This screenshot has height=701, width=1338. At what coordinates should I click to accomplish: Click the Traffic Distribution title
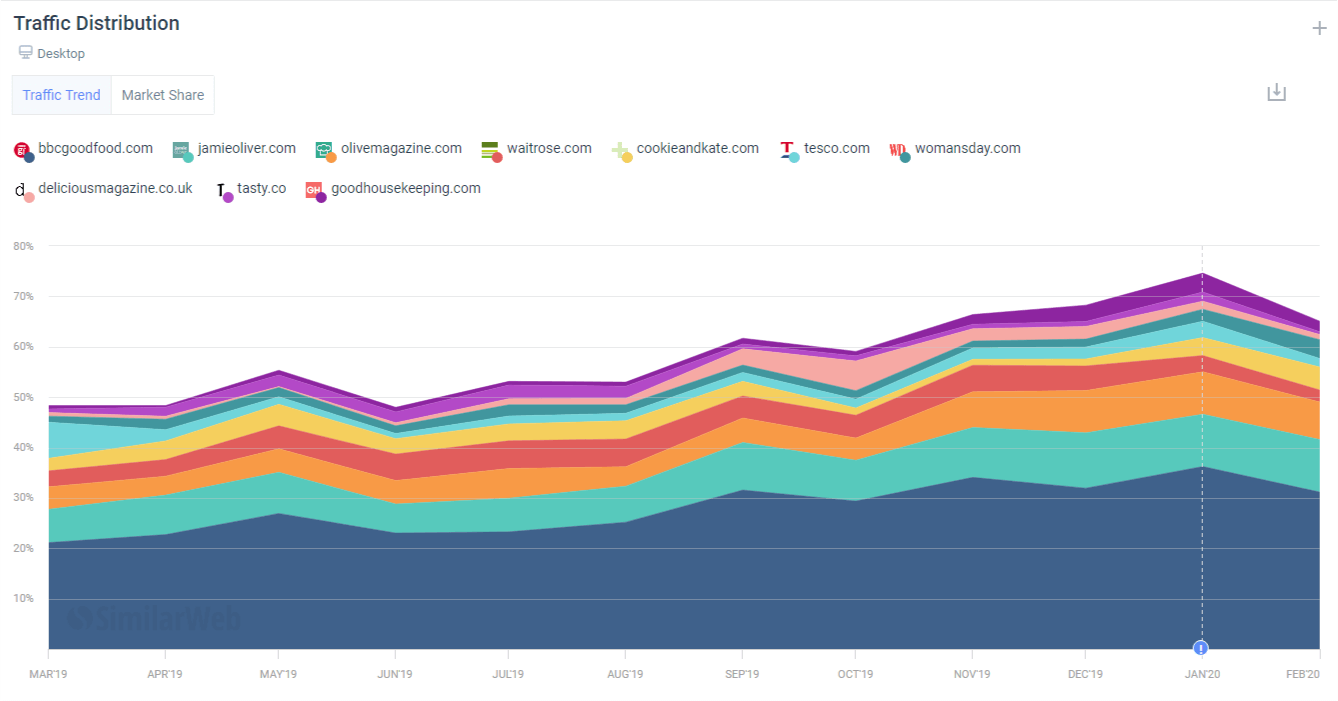(x=95, y=22)
